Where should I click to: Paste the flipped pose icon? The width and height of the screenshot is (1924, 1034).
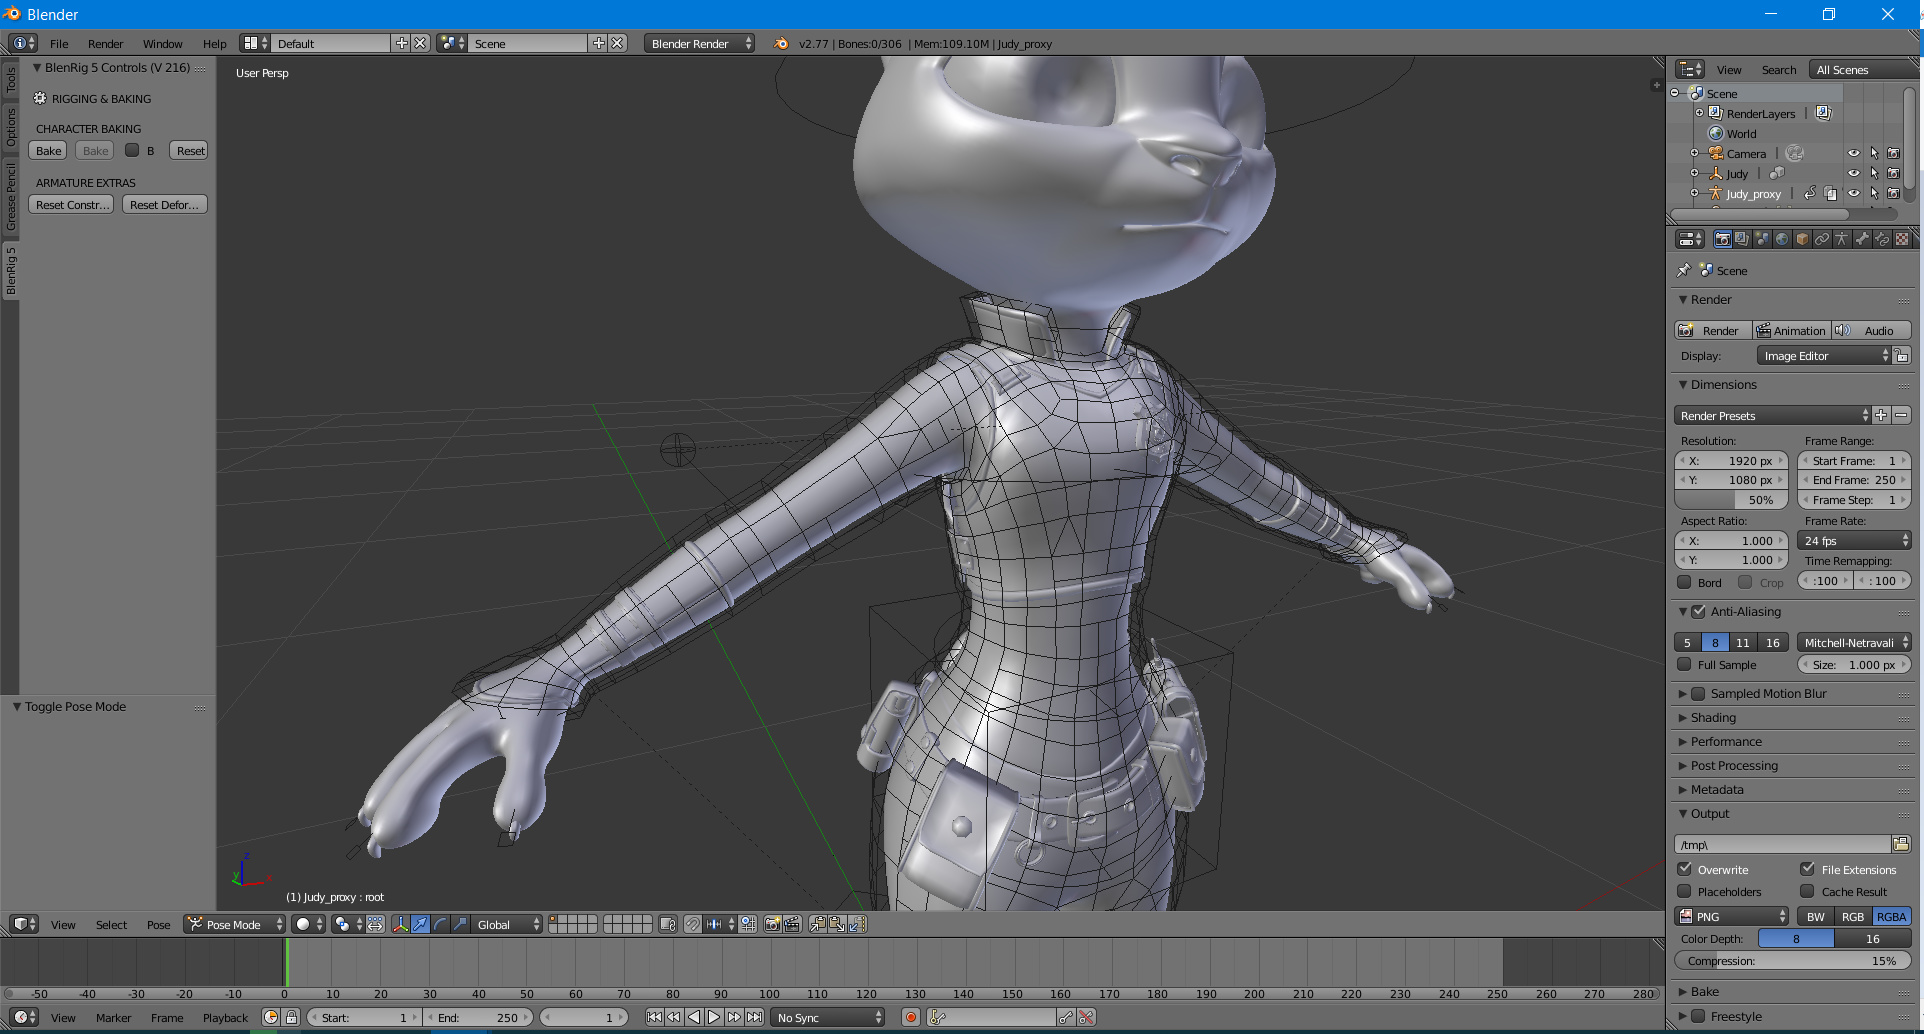click(857, 924)
